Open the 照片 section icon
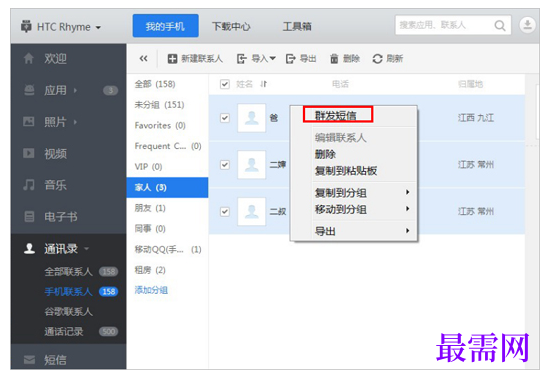 click(x=29, y=122)
